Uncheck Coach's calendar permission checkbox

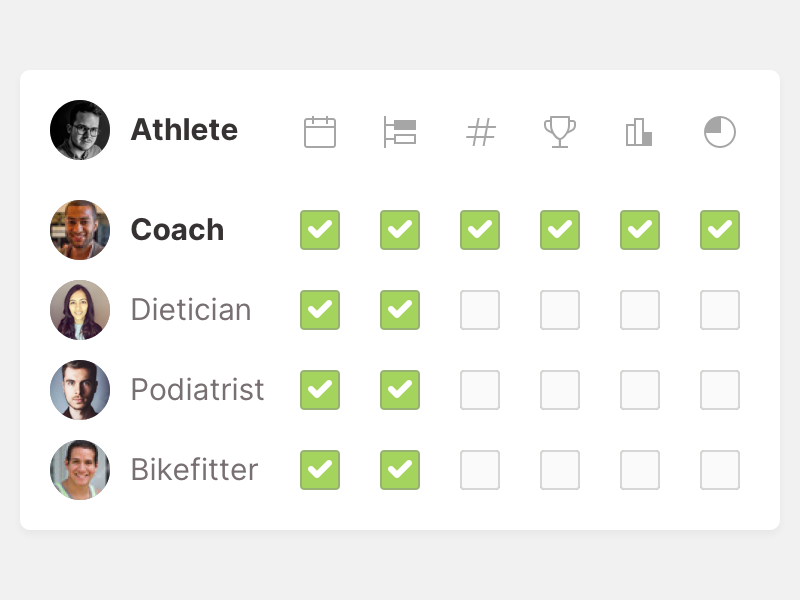point(320,230)
